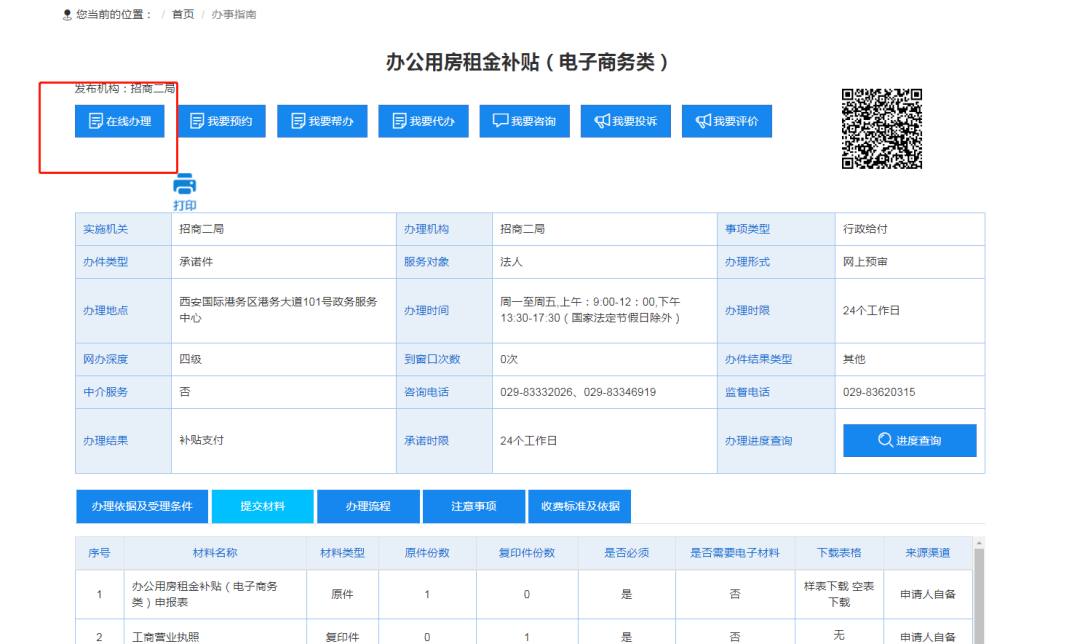Click the 四级 online depth value
1080x644 pixels.
click(x=190, y=359)
